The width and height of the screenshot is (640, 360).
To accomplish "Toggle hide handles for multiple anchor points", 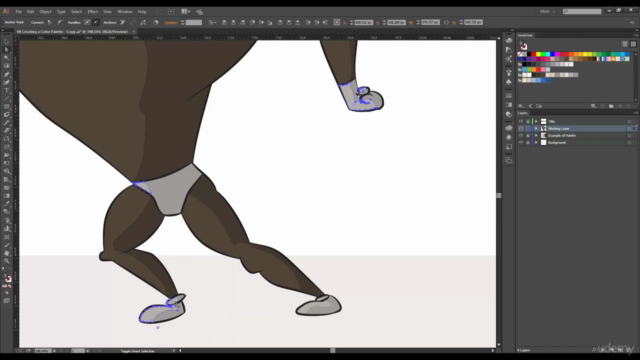I will pos(96,22).
